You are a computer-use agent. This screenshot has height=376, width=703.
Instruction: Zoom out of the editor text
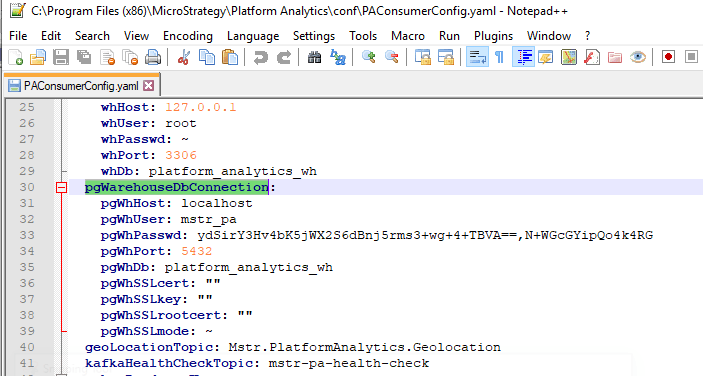coord(391,57)
